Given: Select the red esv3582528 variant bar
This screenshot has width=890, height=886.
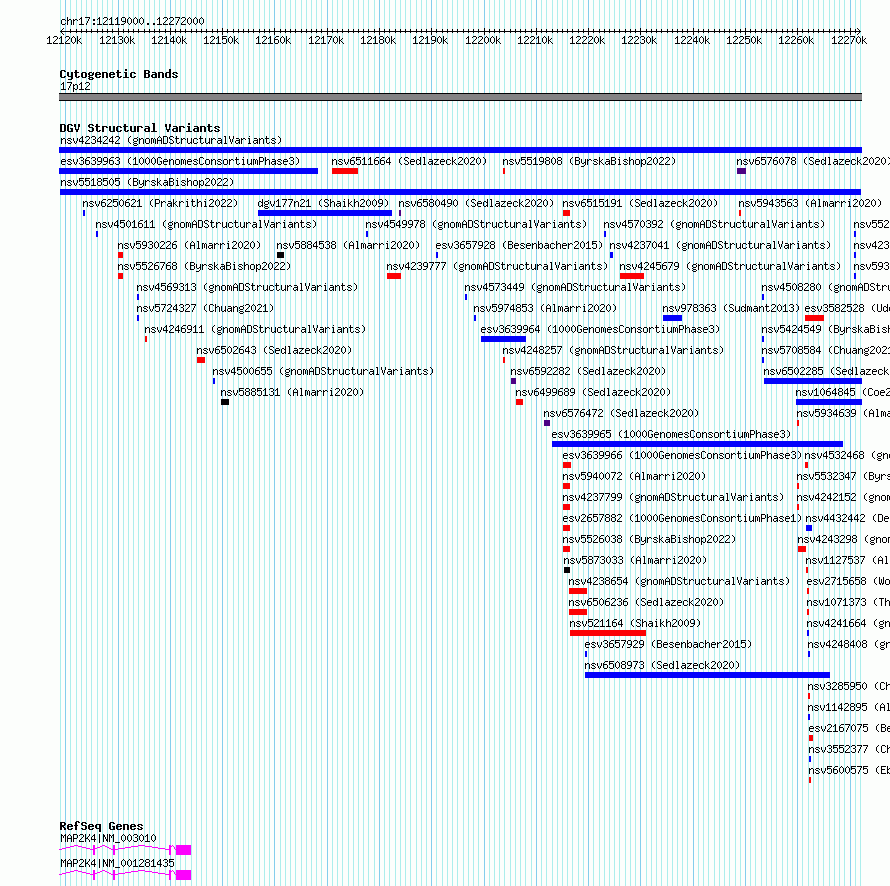Looking at the screenshot, I should point(815,318).
